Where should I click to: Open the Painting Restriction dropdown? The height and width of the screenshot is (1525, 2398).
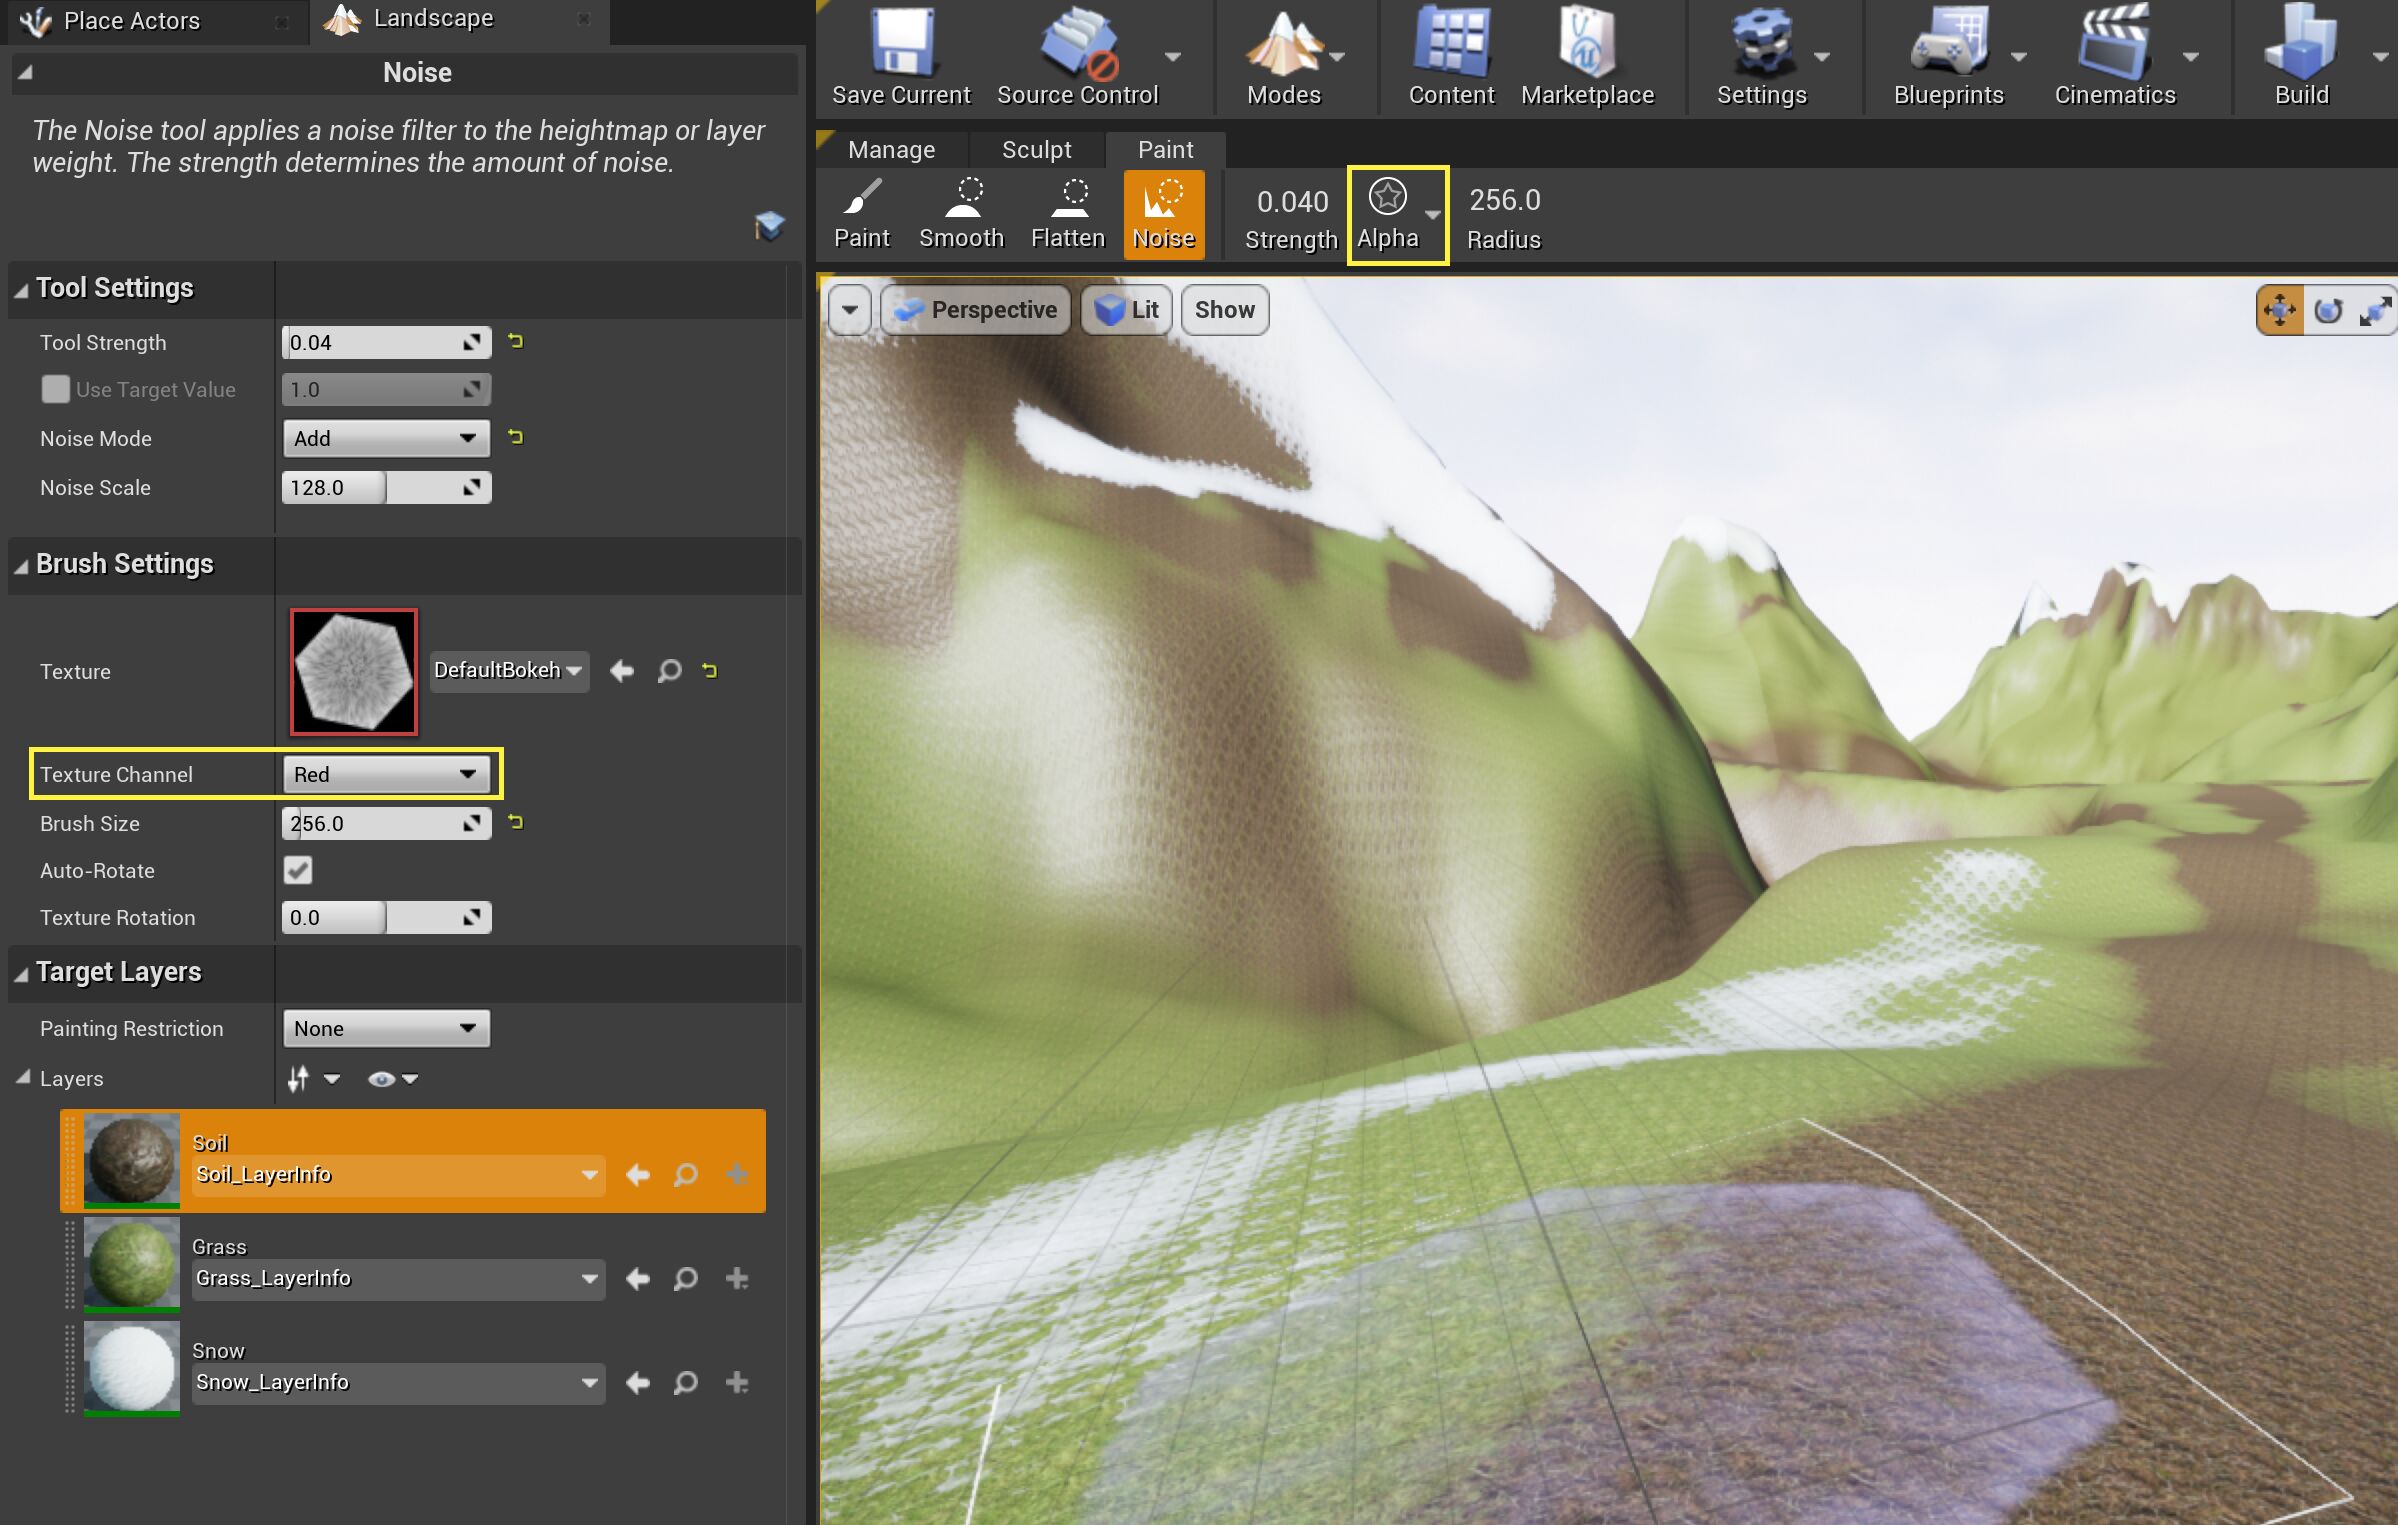point(386,1028)
